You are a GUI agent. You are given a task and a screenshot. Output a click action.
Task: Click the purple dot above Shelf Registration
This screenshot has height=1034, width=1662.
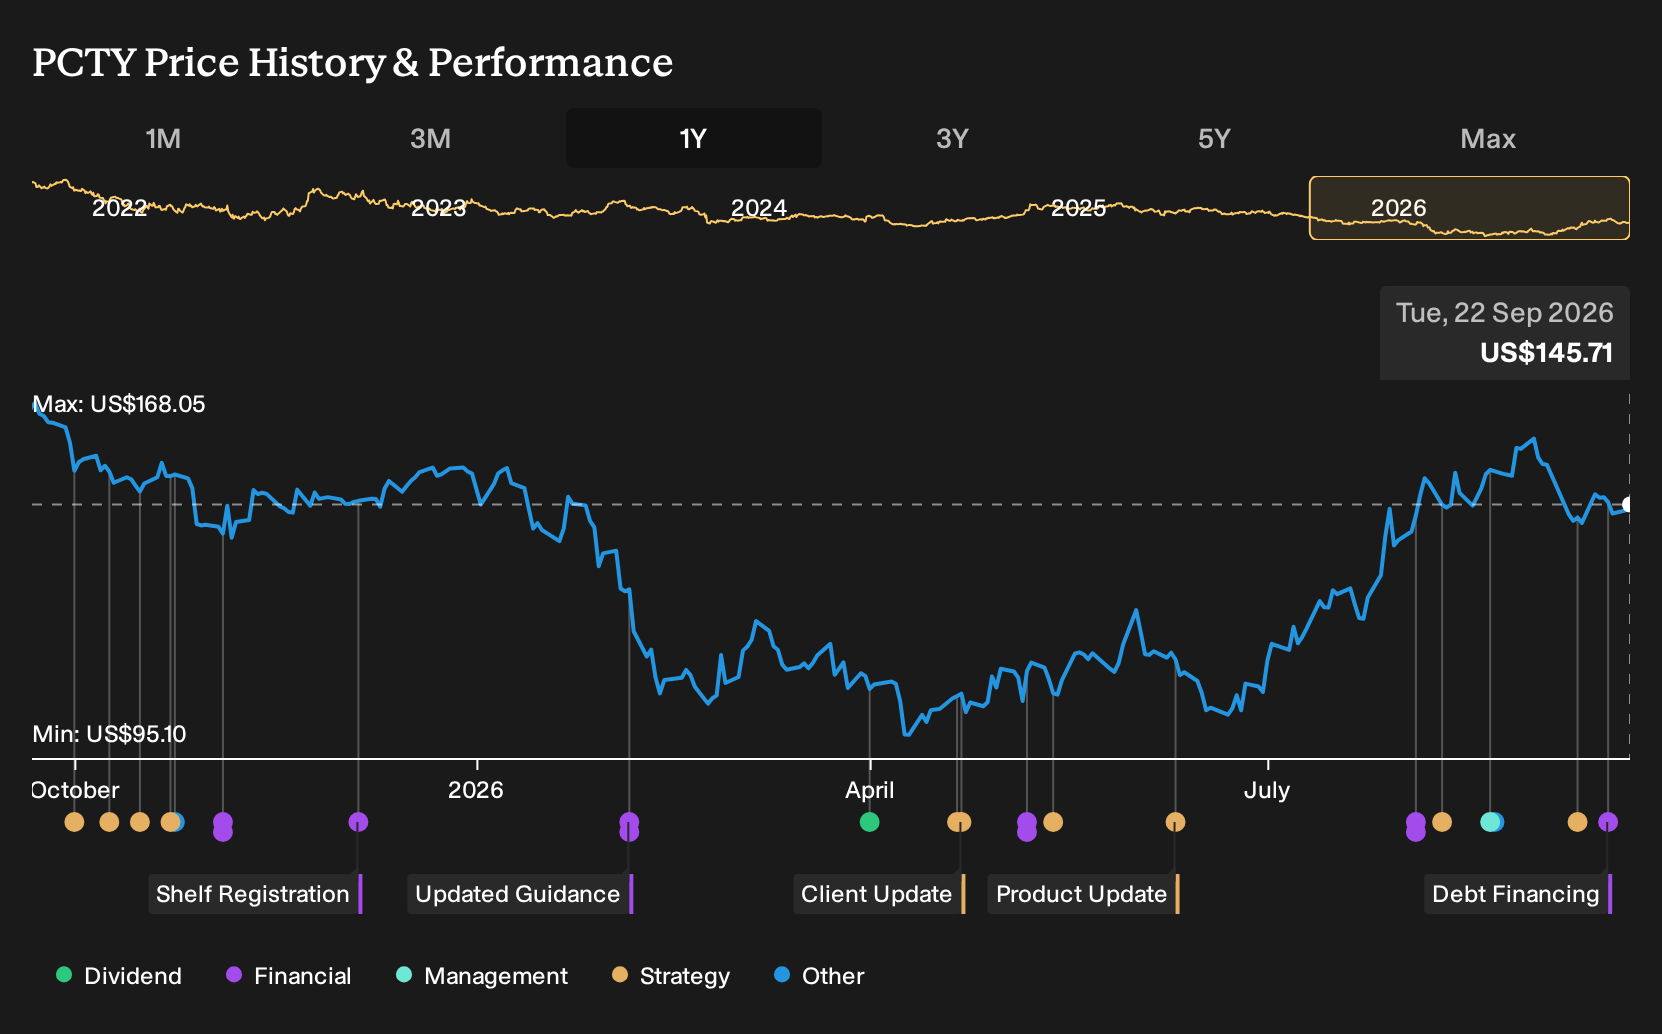358,822
